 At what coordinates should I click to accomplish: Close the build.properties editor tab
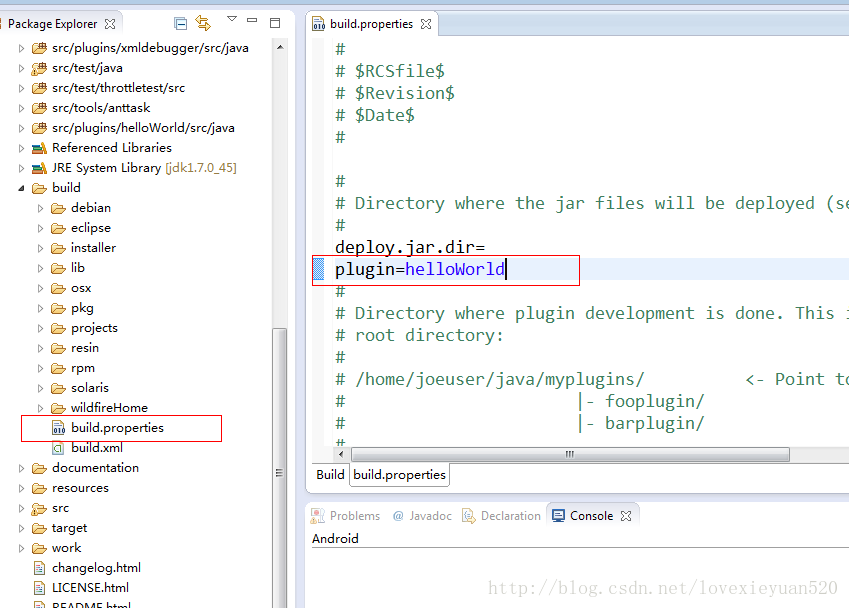pos(426,24)
